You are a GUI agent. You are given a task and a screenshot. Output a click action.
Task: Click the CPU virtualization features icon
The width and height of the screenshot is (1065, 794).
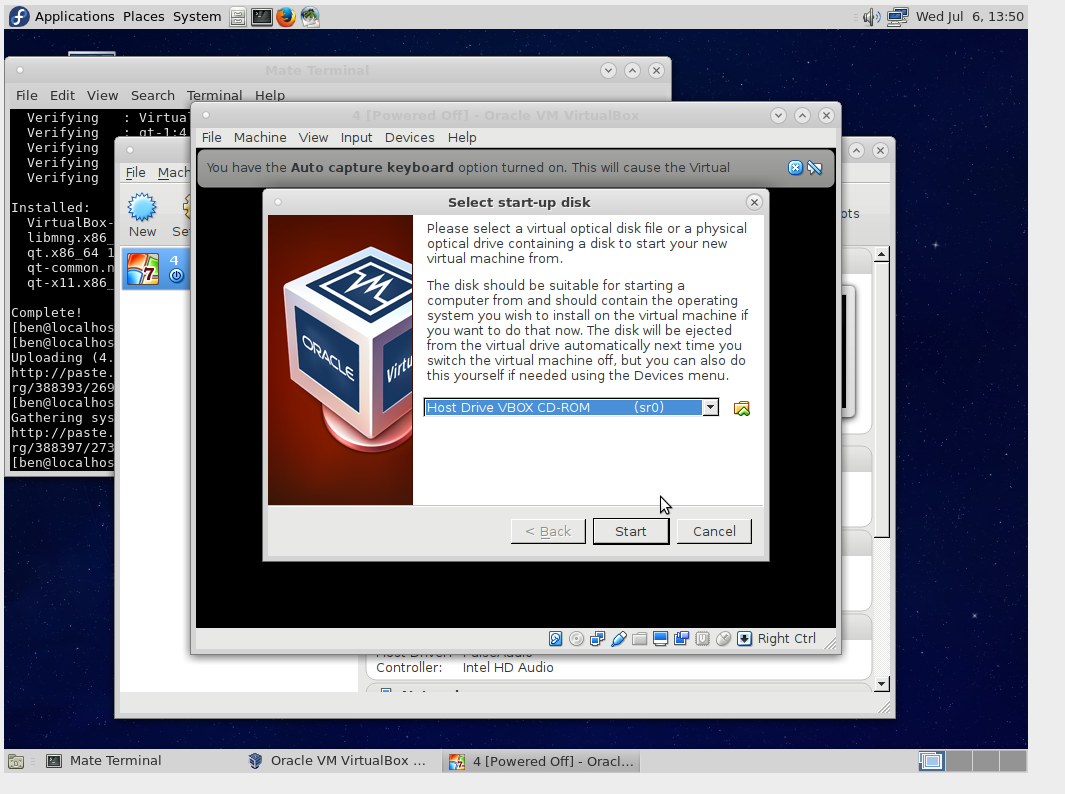pyautogui.click(x=702, y=638)
